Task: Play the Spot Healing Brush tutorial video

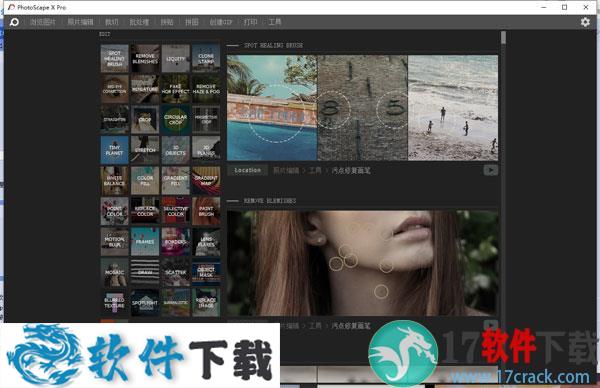Action: (491, 170)
